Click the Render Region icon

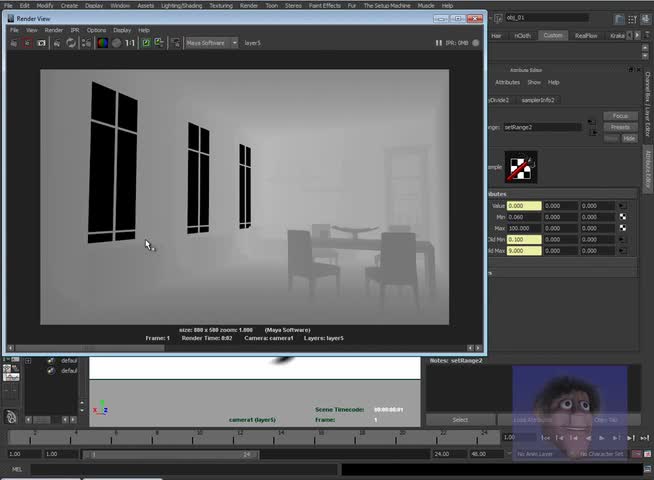coord(28,43)
